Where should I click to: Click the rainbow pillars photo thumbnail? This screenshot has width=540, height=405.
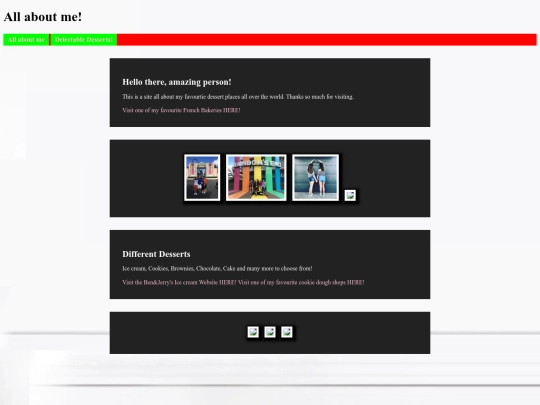coord(256,177)
